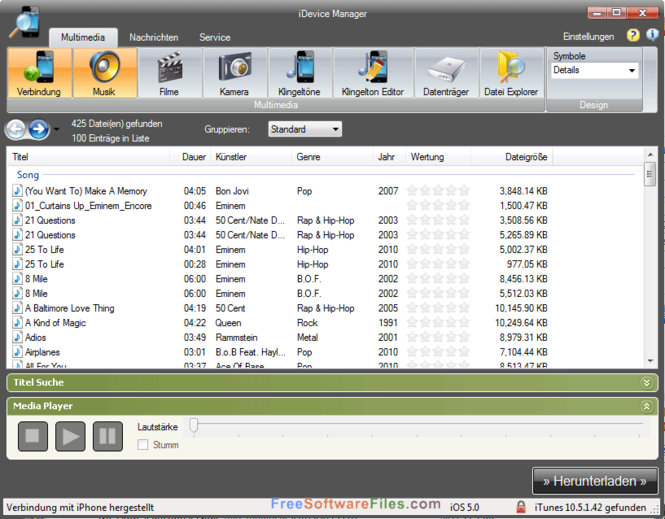
Task: Click music note icon of A Baltimore Love Thing
Action: coord(17,308)
